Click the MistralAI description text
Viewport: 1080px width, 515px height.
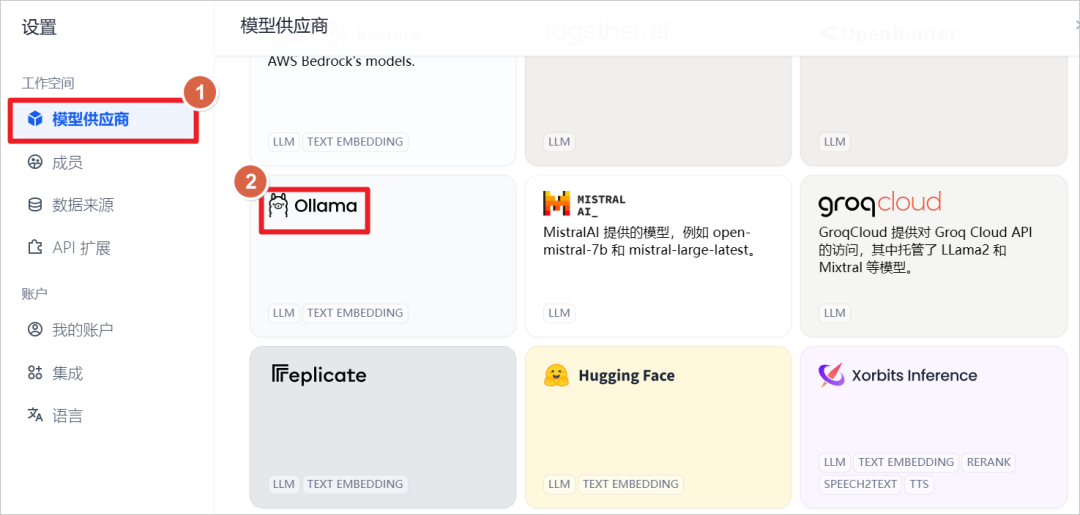(x=650, y=241)
